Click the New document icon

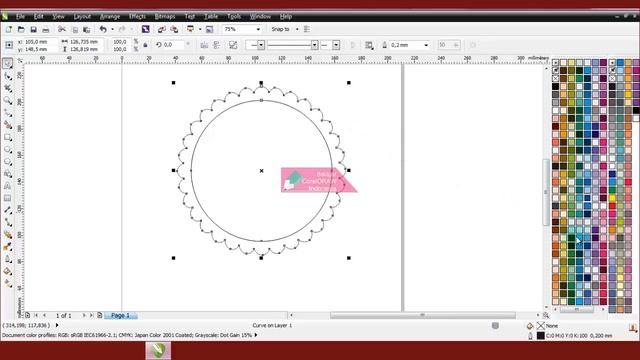pyautogui.click(x=9, y=29)
